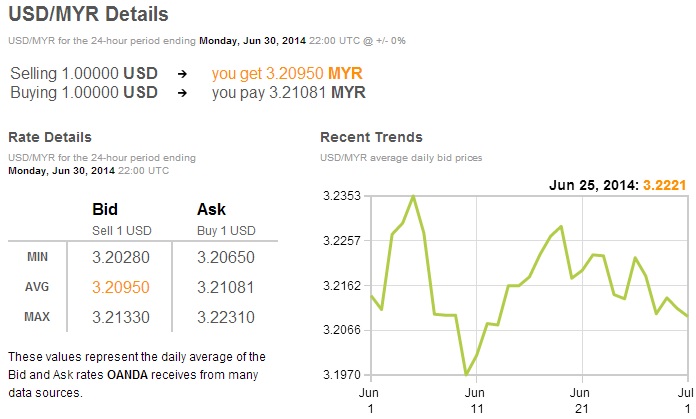
Task: Click the highest peak of the trend line
Action: pyautogui.click(x=414, y=196)
